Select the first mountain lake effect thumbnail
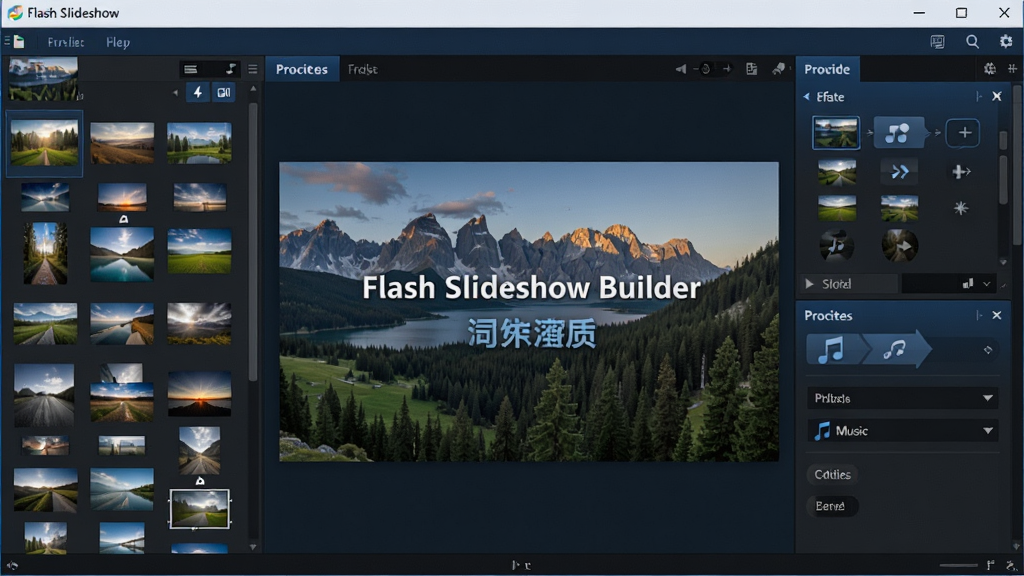This screenshot has width=1024, height=576. click(836, 133)
